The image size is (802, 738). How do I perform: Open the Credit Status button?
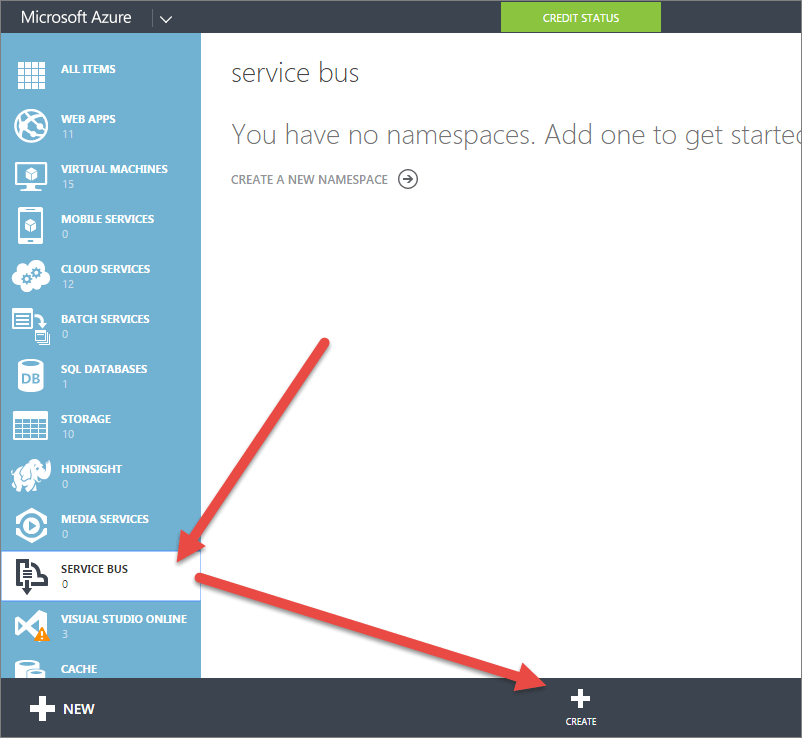[581, 17]
